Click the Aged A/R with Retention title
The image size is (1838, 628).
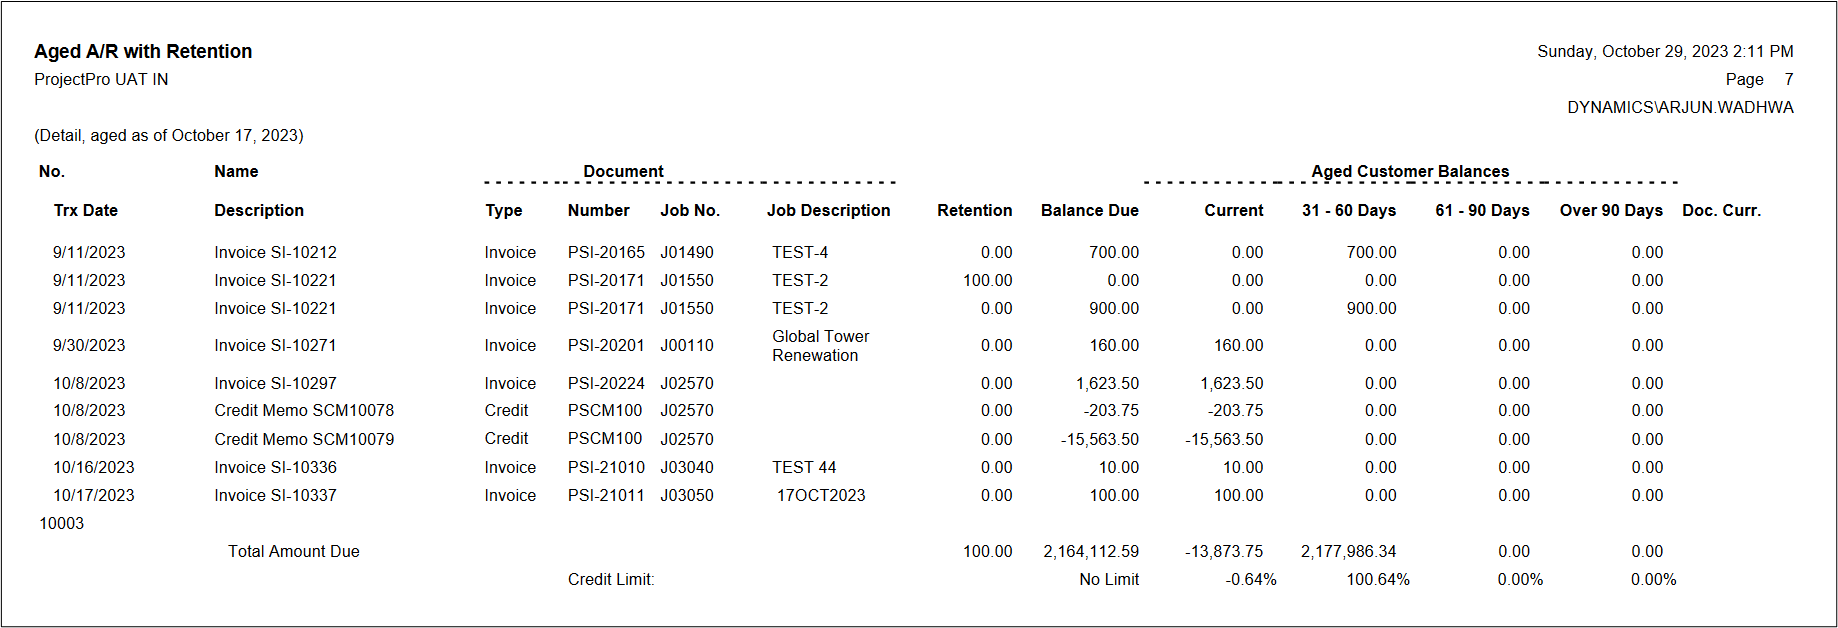tap(143, 52)
